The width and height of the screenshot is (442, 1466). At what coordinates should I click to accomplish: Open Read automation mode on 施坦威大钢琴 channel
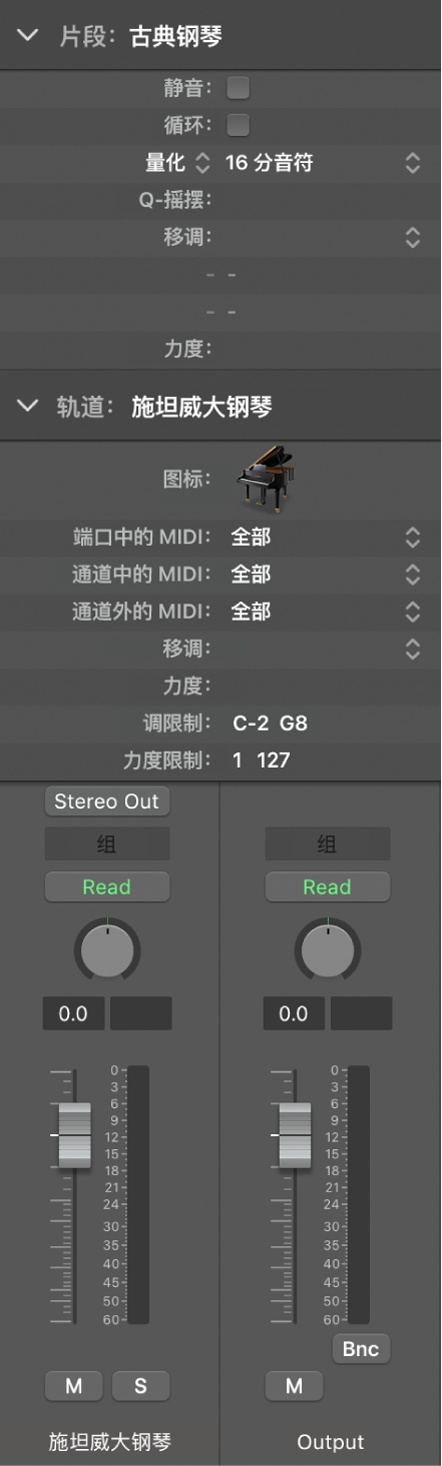(107, 887)
